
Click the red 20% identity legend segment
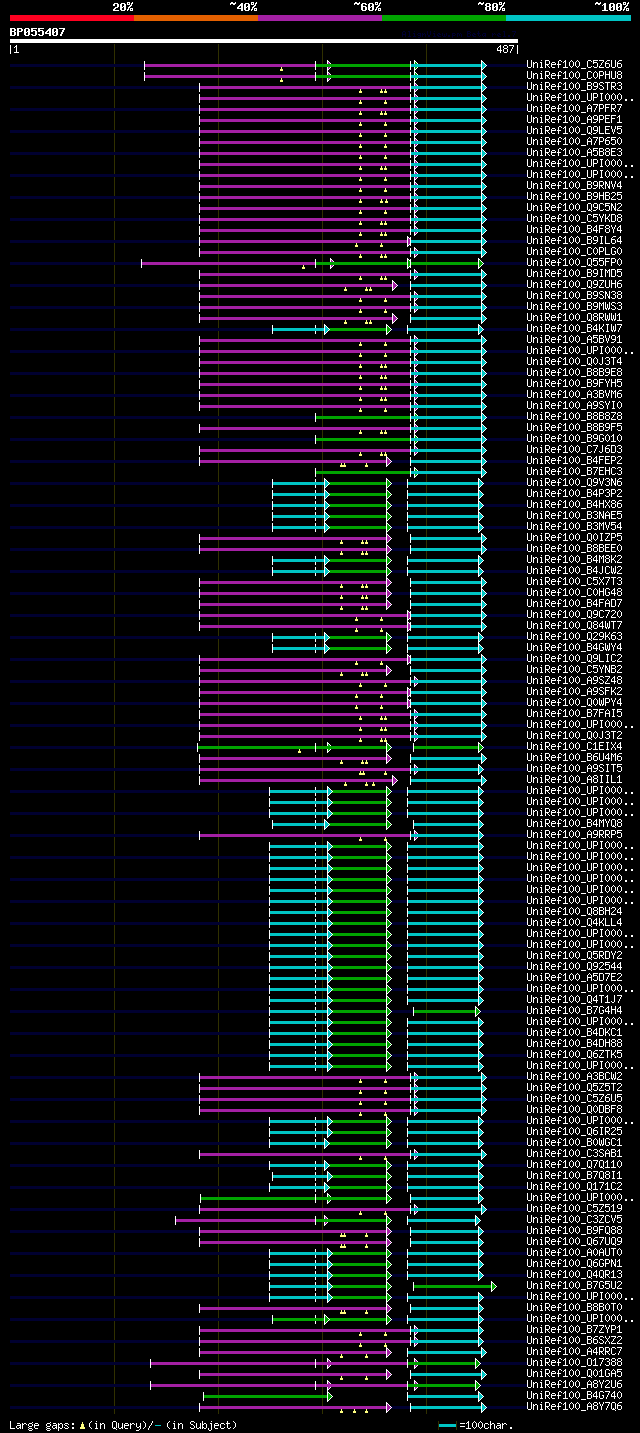[72, 18]
